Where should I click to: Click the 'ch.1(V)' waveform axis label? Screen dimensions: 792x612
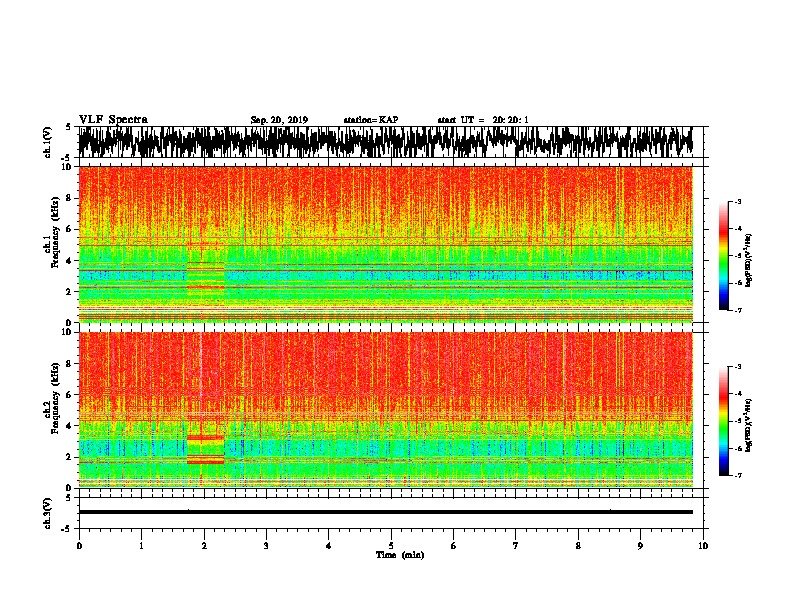tap(47, 142)
